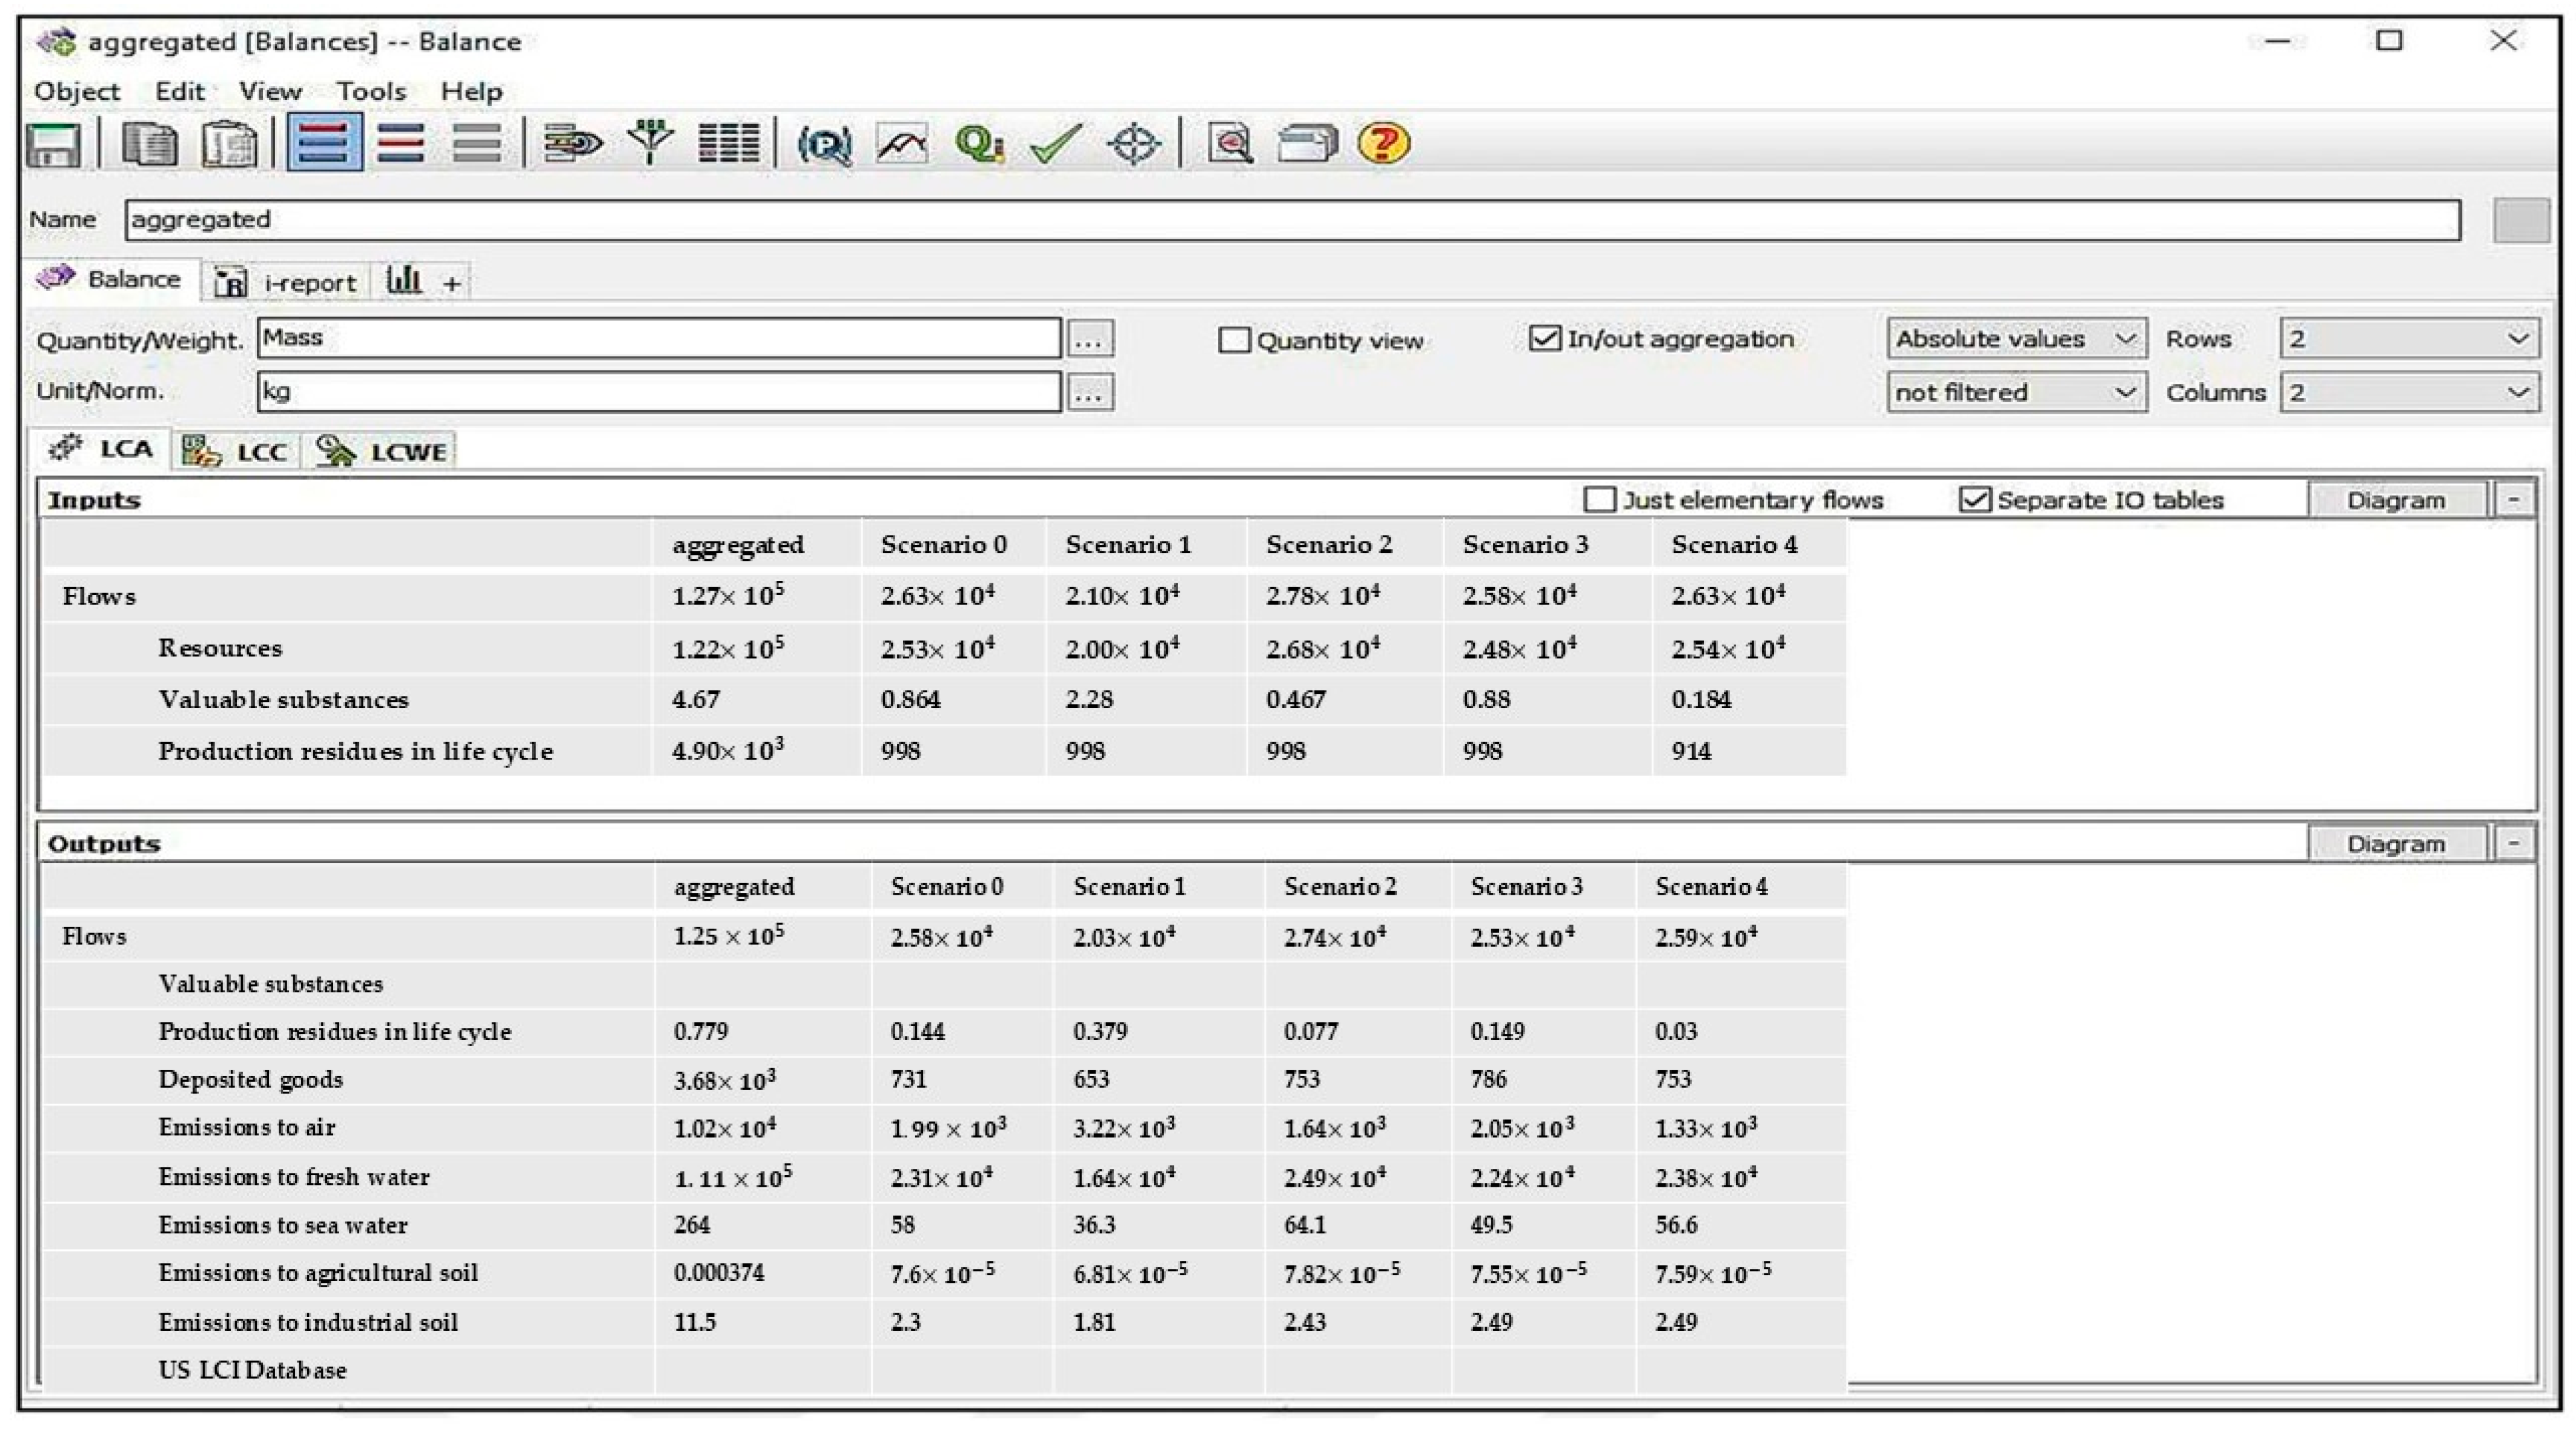
Task: Click the Inputs Diagram button
Action: [2396, 499]
